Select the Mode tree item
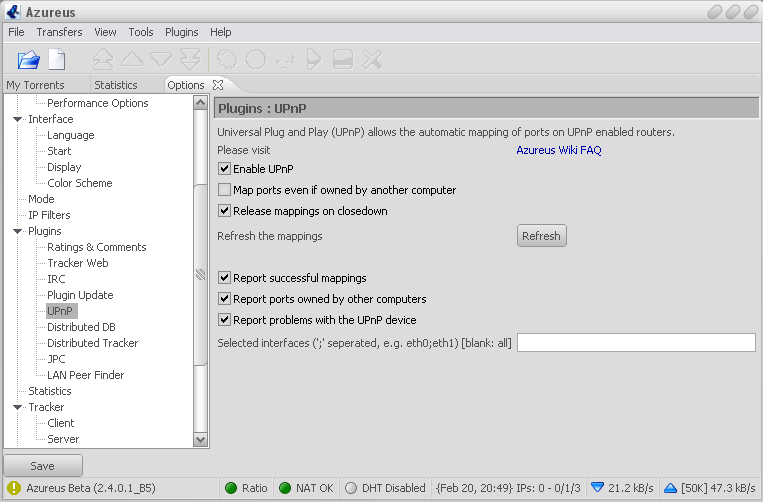This screenshot has height=502, width=763. [x=41, y=199]
